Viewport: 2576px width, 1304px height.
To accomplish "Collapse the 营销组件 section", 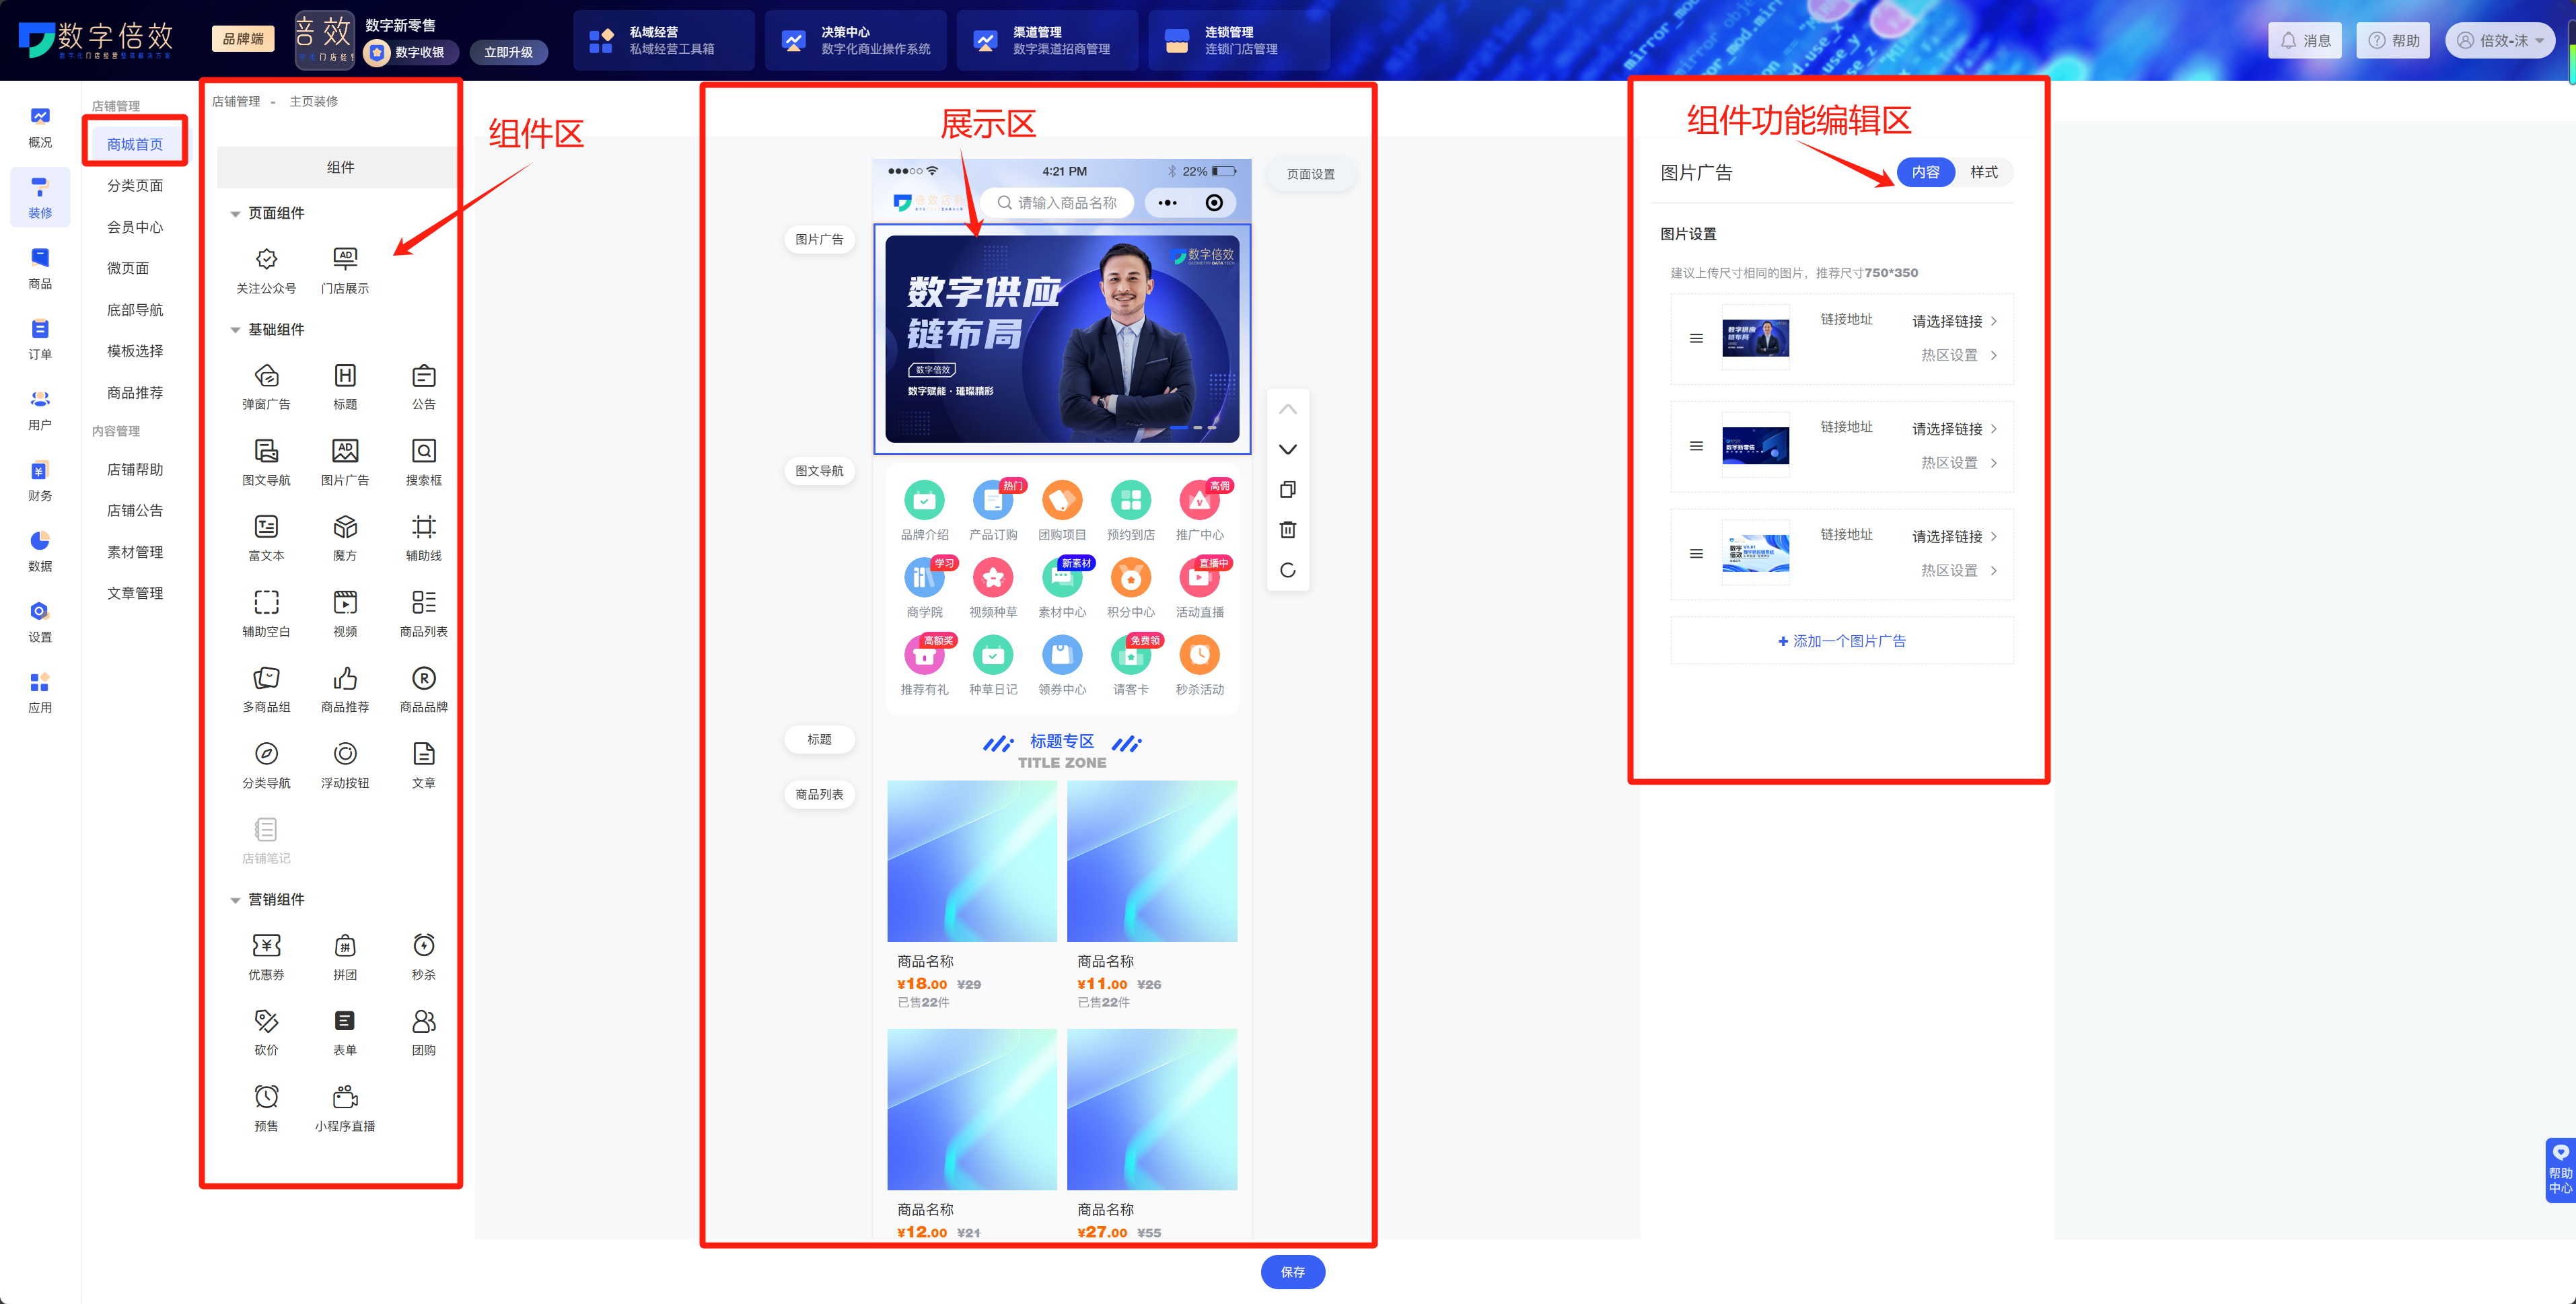I will pos(235,900).
